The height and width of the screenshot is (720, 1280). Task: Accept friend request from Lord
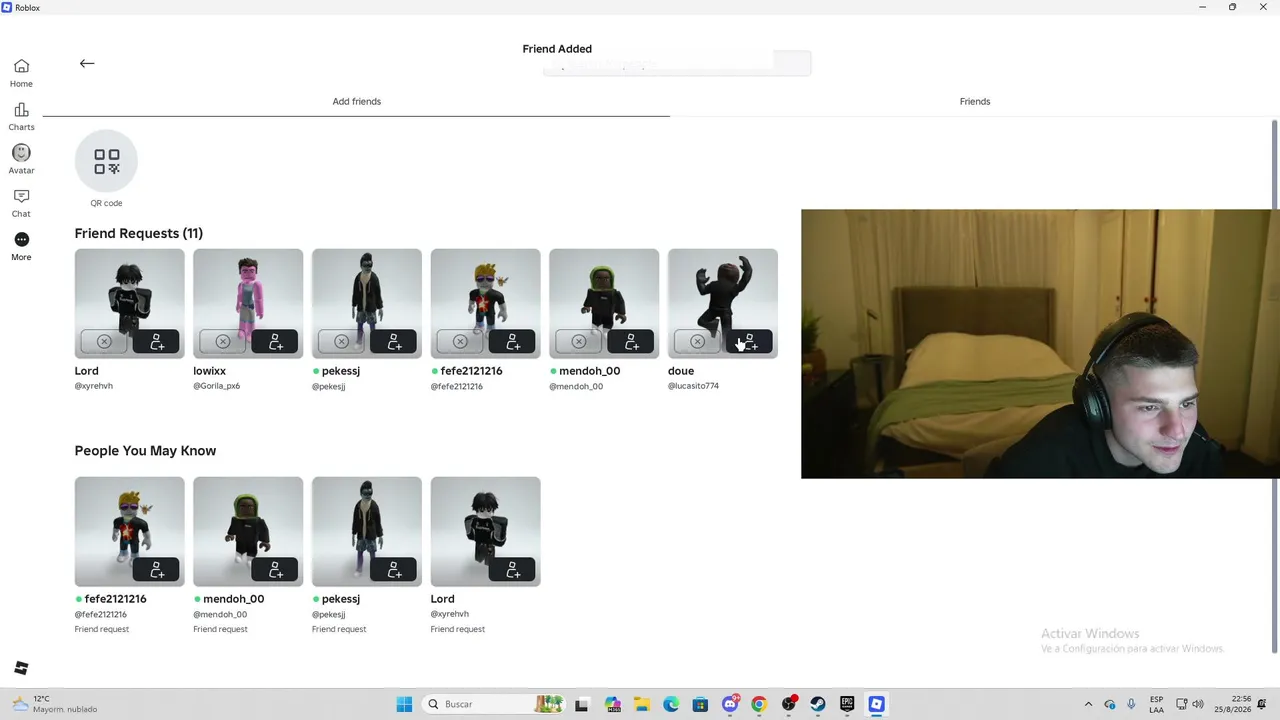coord(157,342)
